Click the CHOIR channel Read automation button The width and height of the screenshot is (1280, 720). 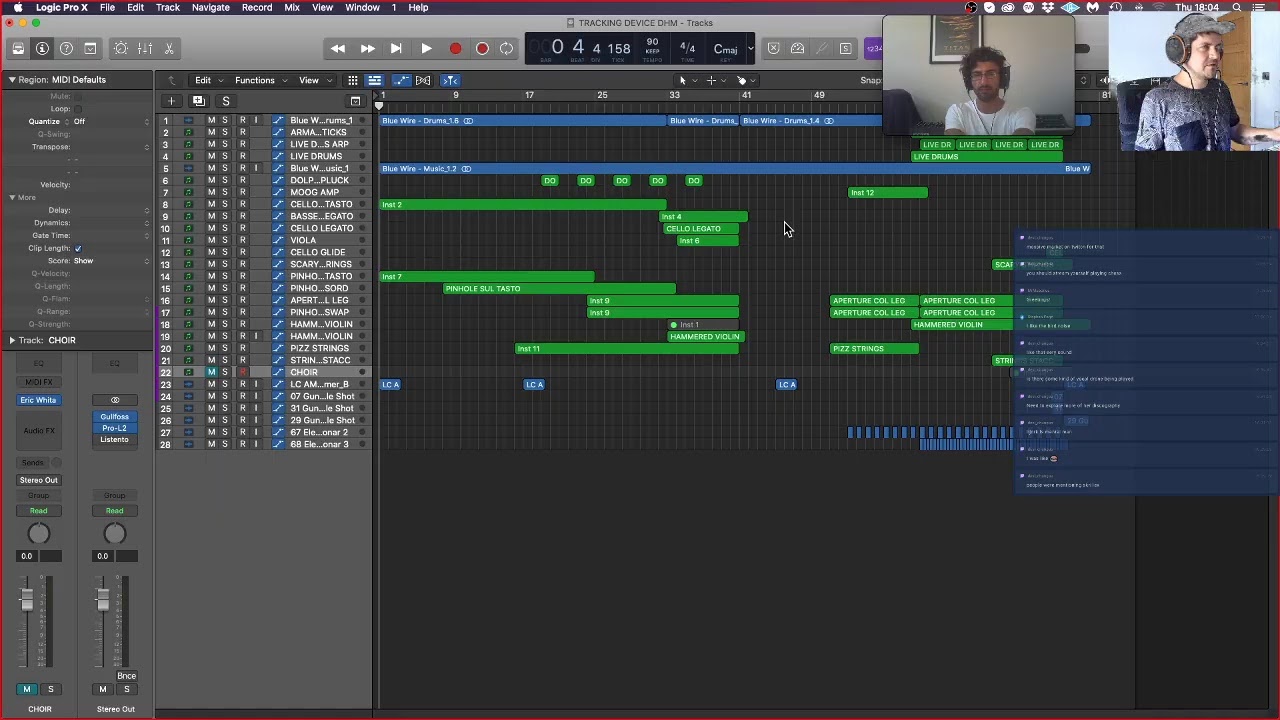tap(38, 511)
